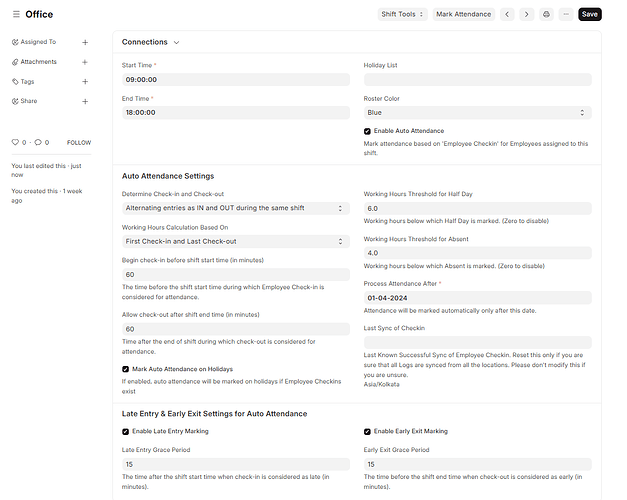This screenshot has height=500, width=627.
Task: Click the Tags label icon
Action: [15, 82]
